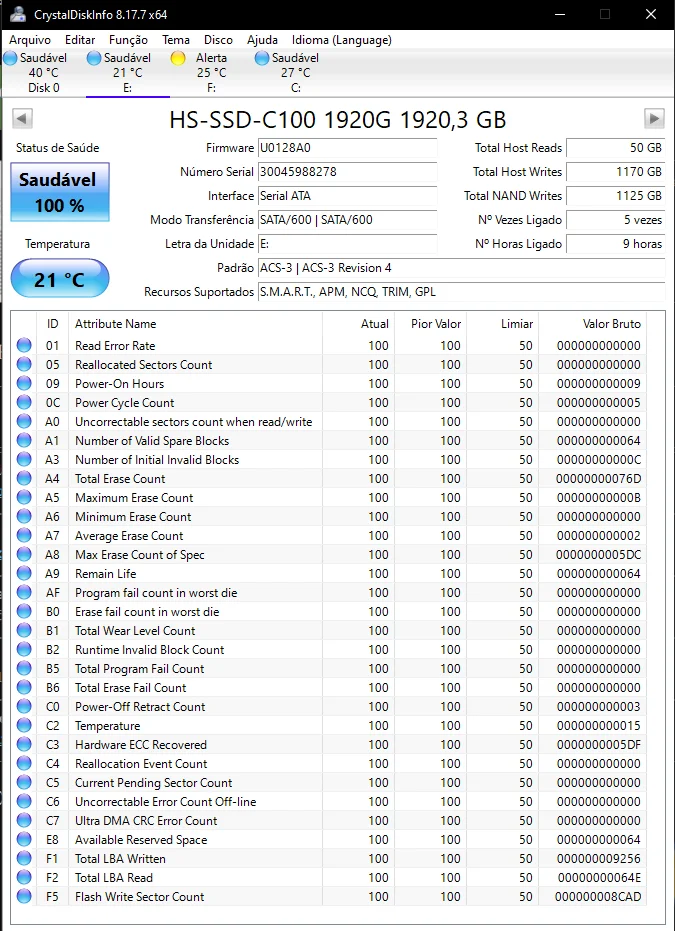This screenshot has height=931, width=675.
Task: Click the blue status icon for Disk 0
Action: pyautogui.click(x=10, y=58)
